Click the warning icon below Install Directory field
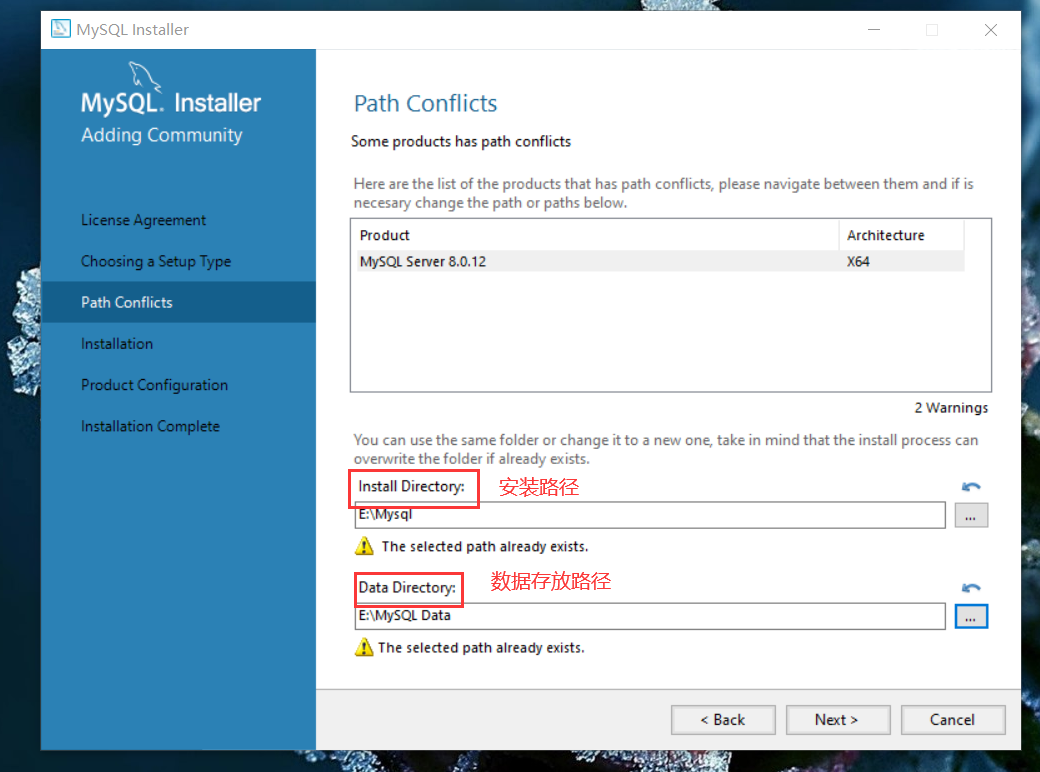The height and width of the screenshot is (772, 1040). (x=364, y=546)
